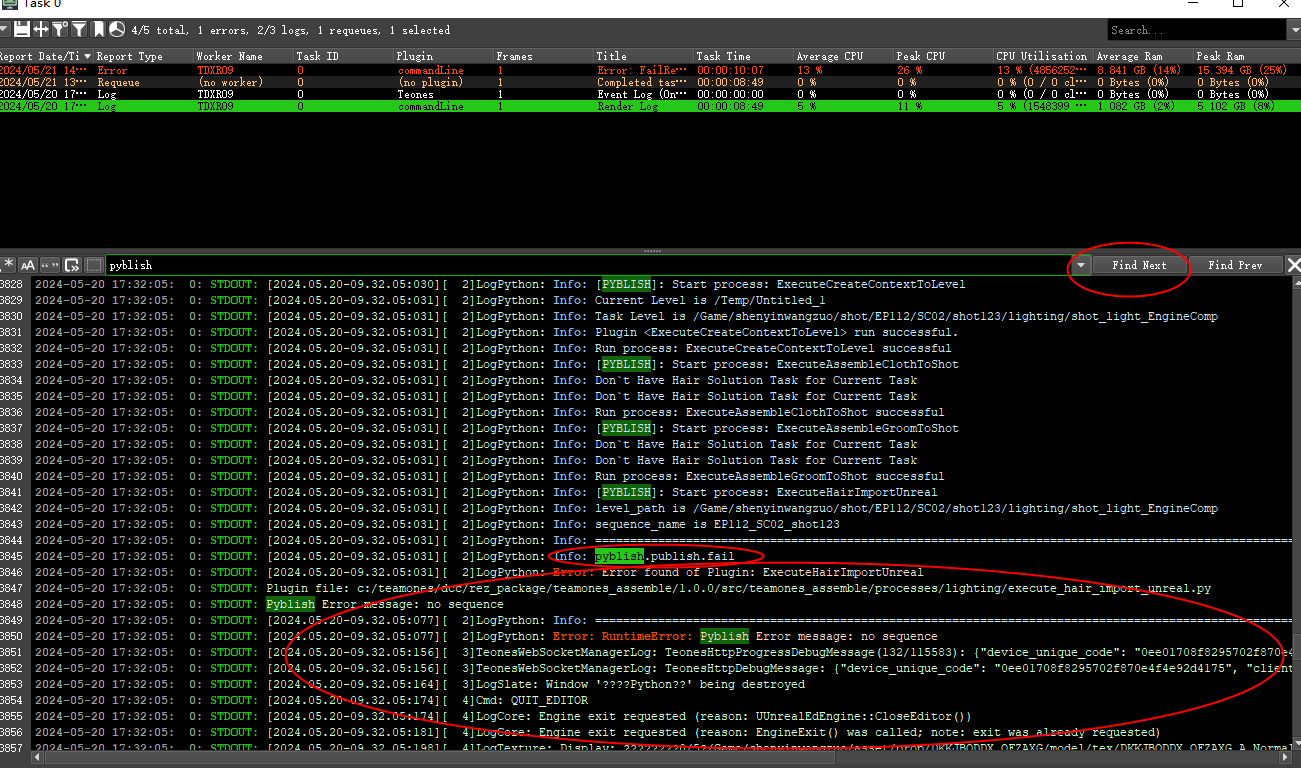Click the save (floppy disk) icon in reports toolbar

click(22, 30)
